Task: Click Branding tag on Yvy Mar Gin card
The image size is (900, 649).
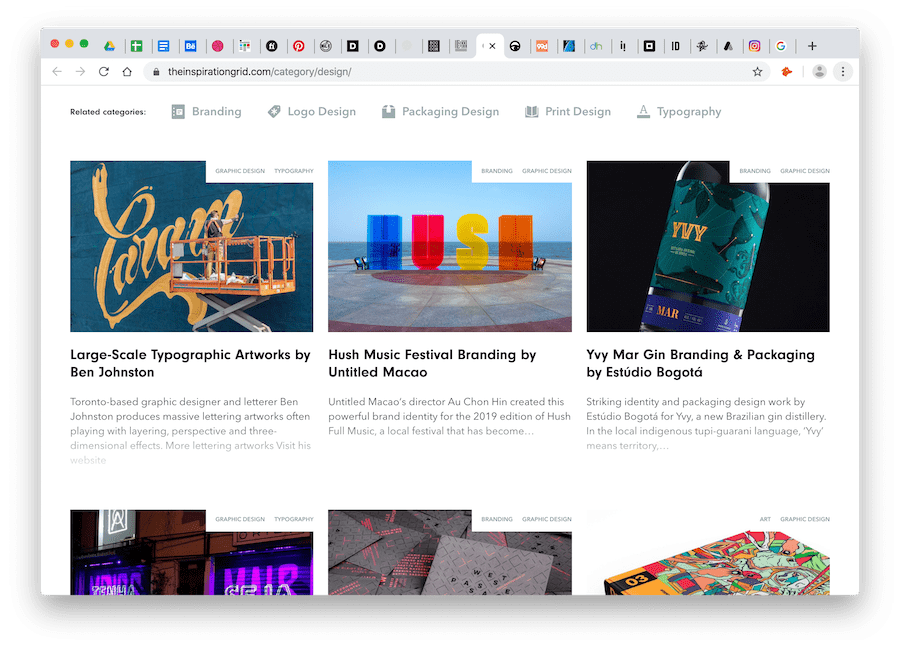Action: pos(755,171)
